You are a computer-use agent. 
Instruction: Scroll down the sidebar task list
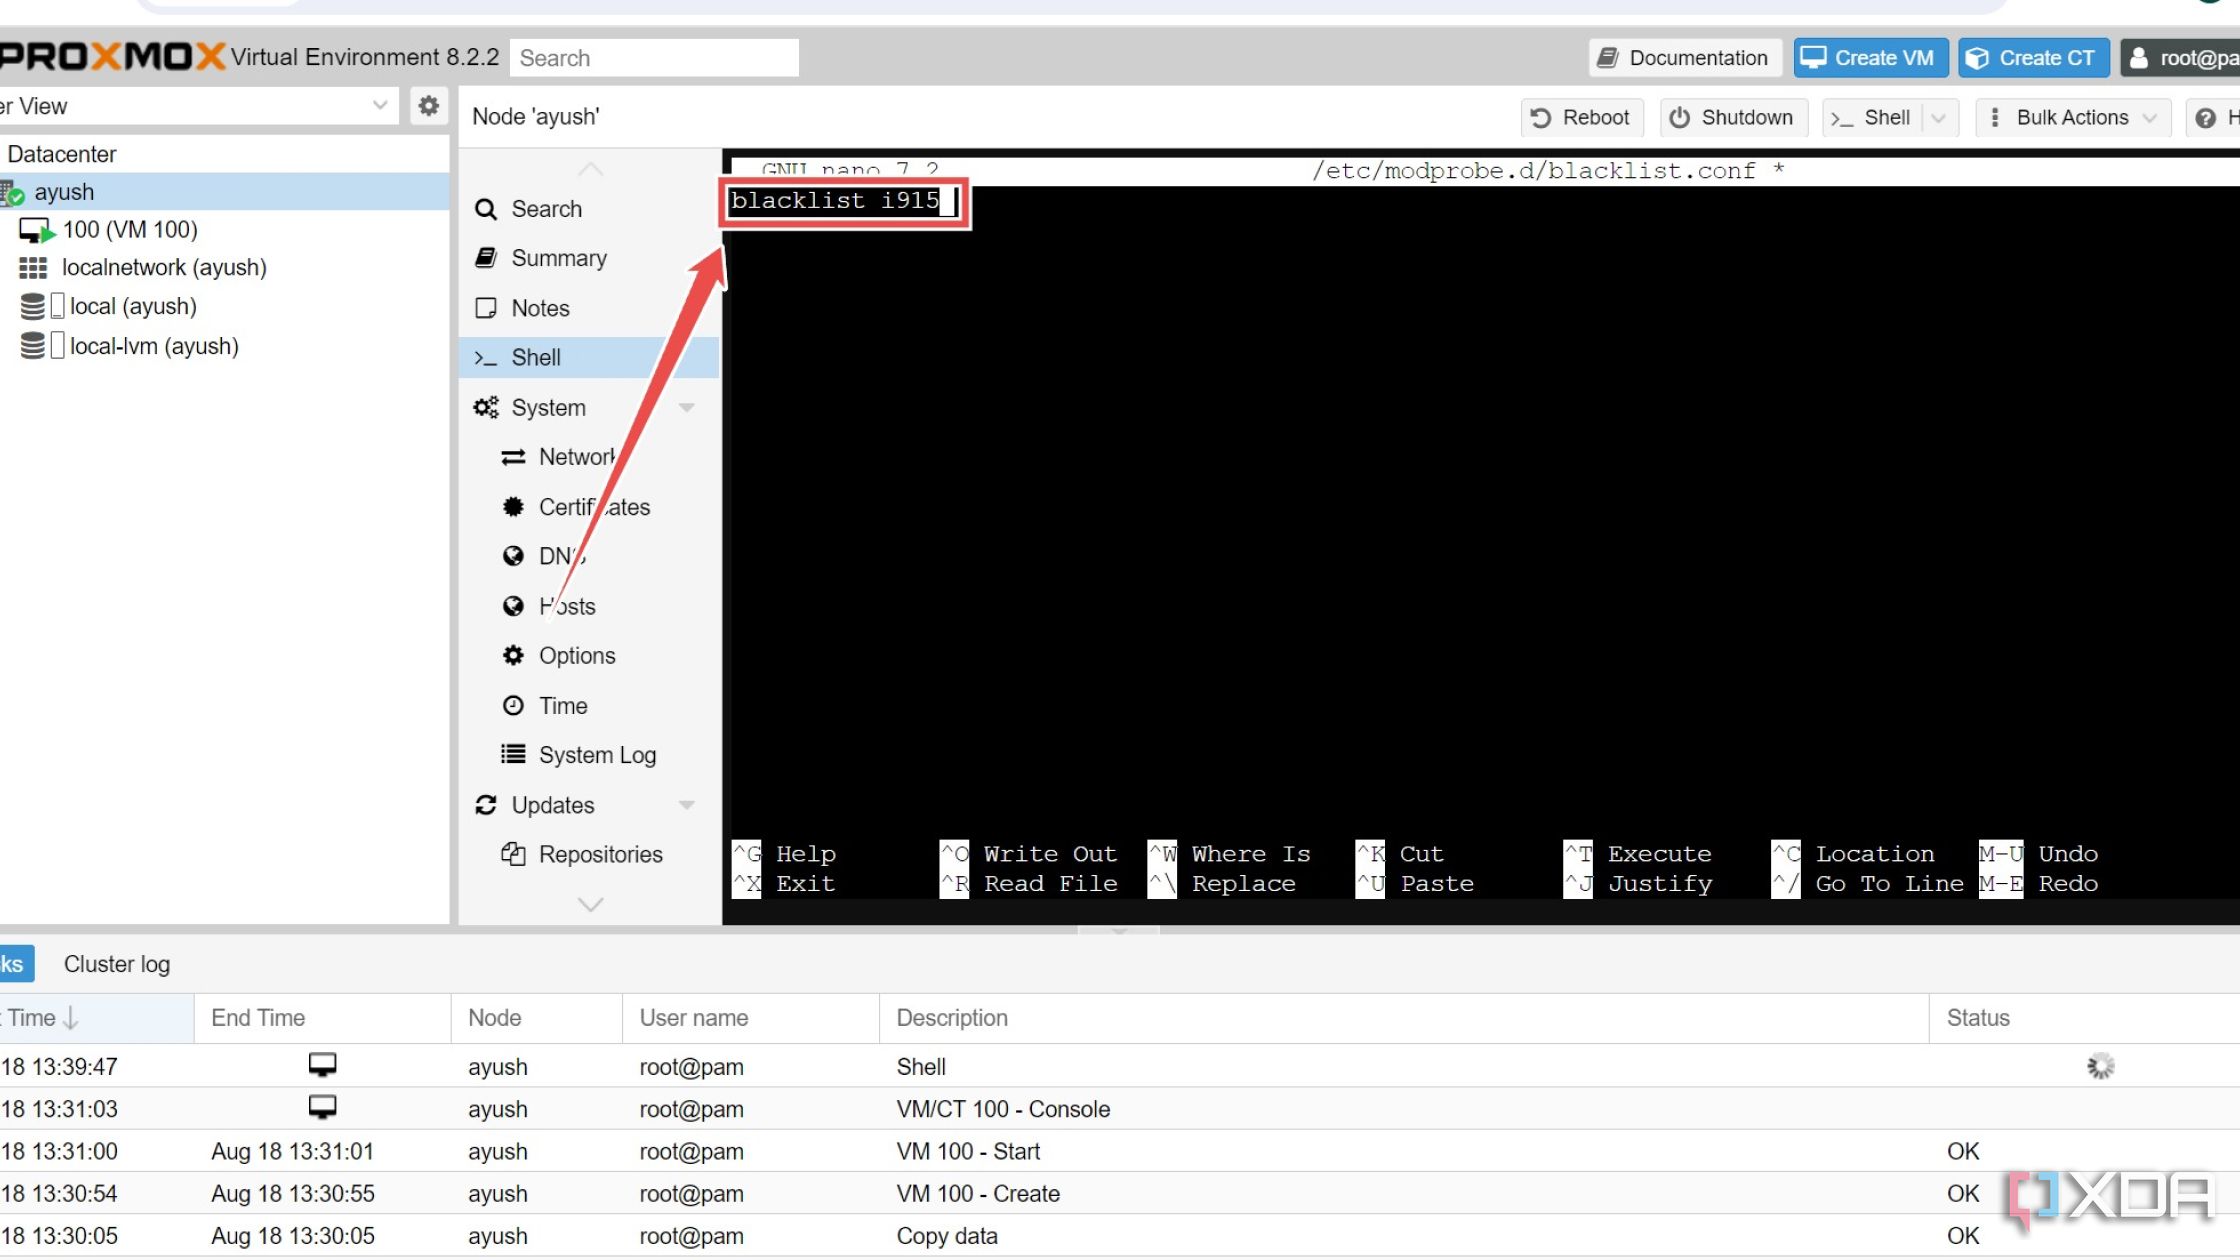(x=589, y=906)
